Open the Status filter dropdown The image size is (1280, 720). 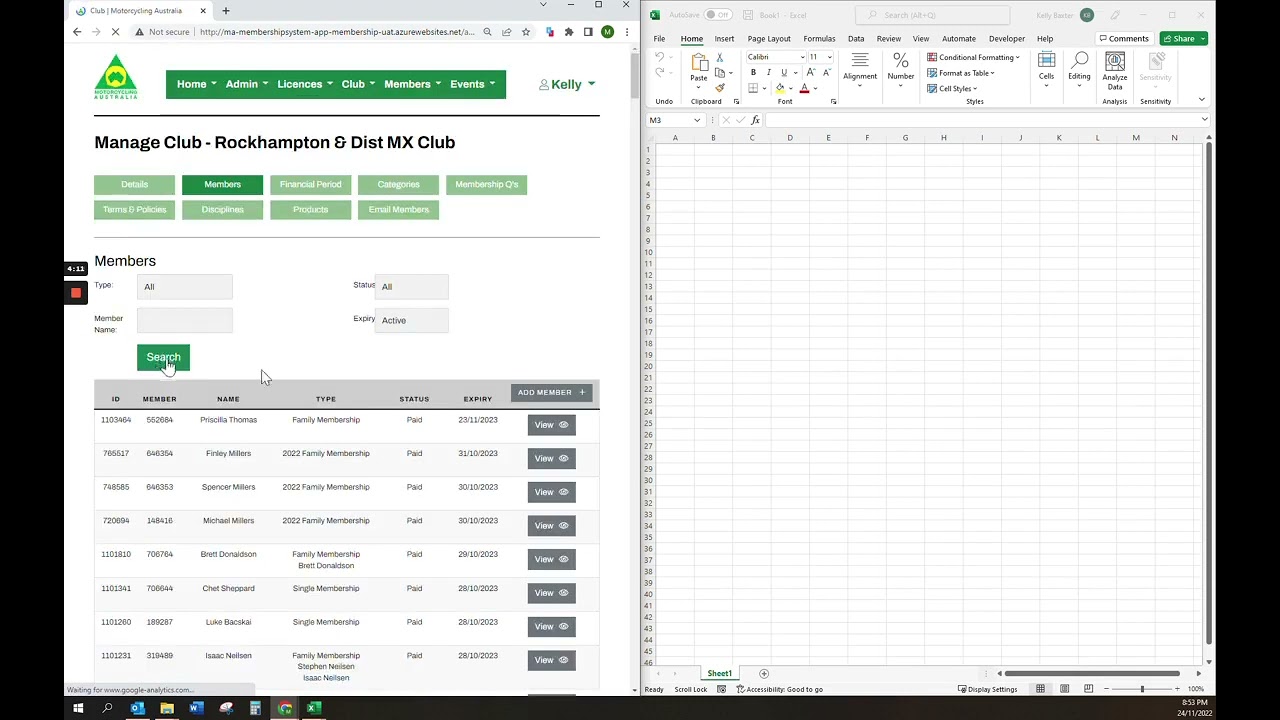pyautogui.click(x=411, y=287)
